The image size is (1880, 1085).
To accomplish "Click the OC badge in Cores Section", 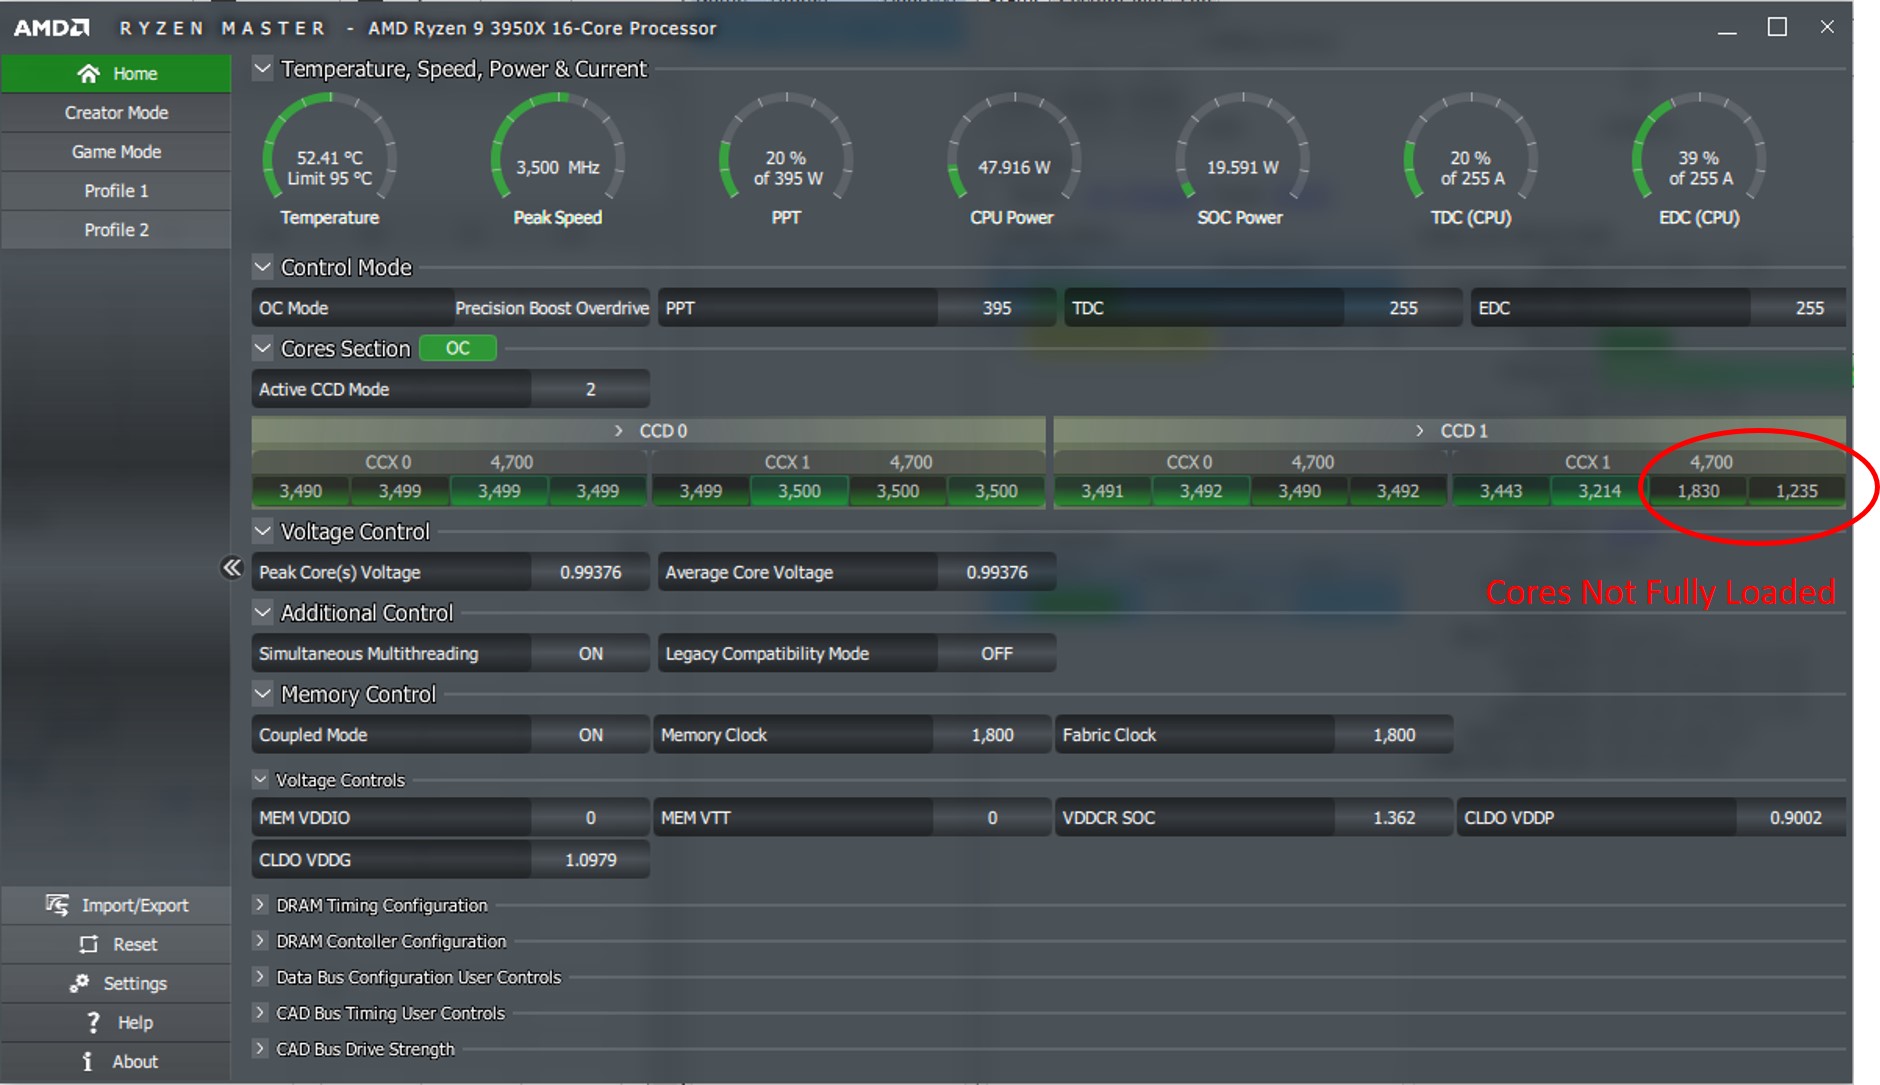I will point(457,348).
